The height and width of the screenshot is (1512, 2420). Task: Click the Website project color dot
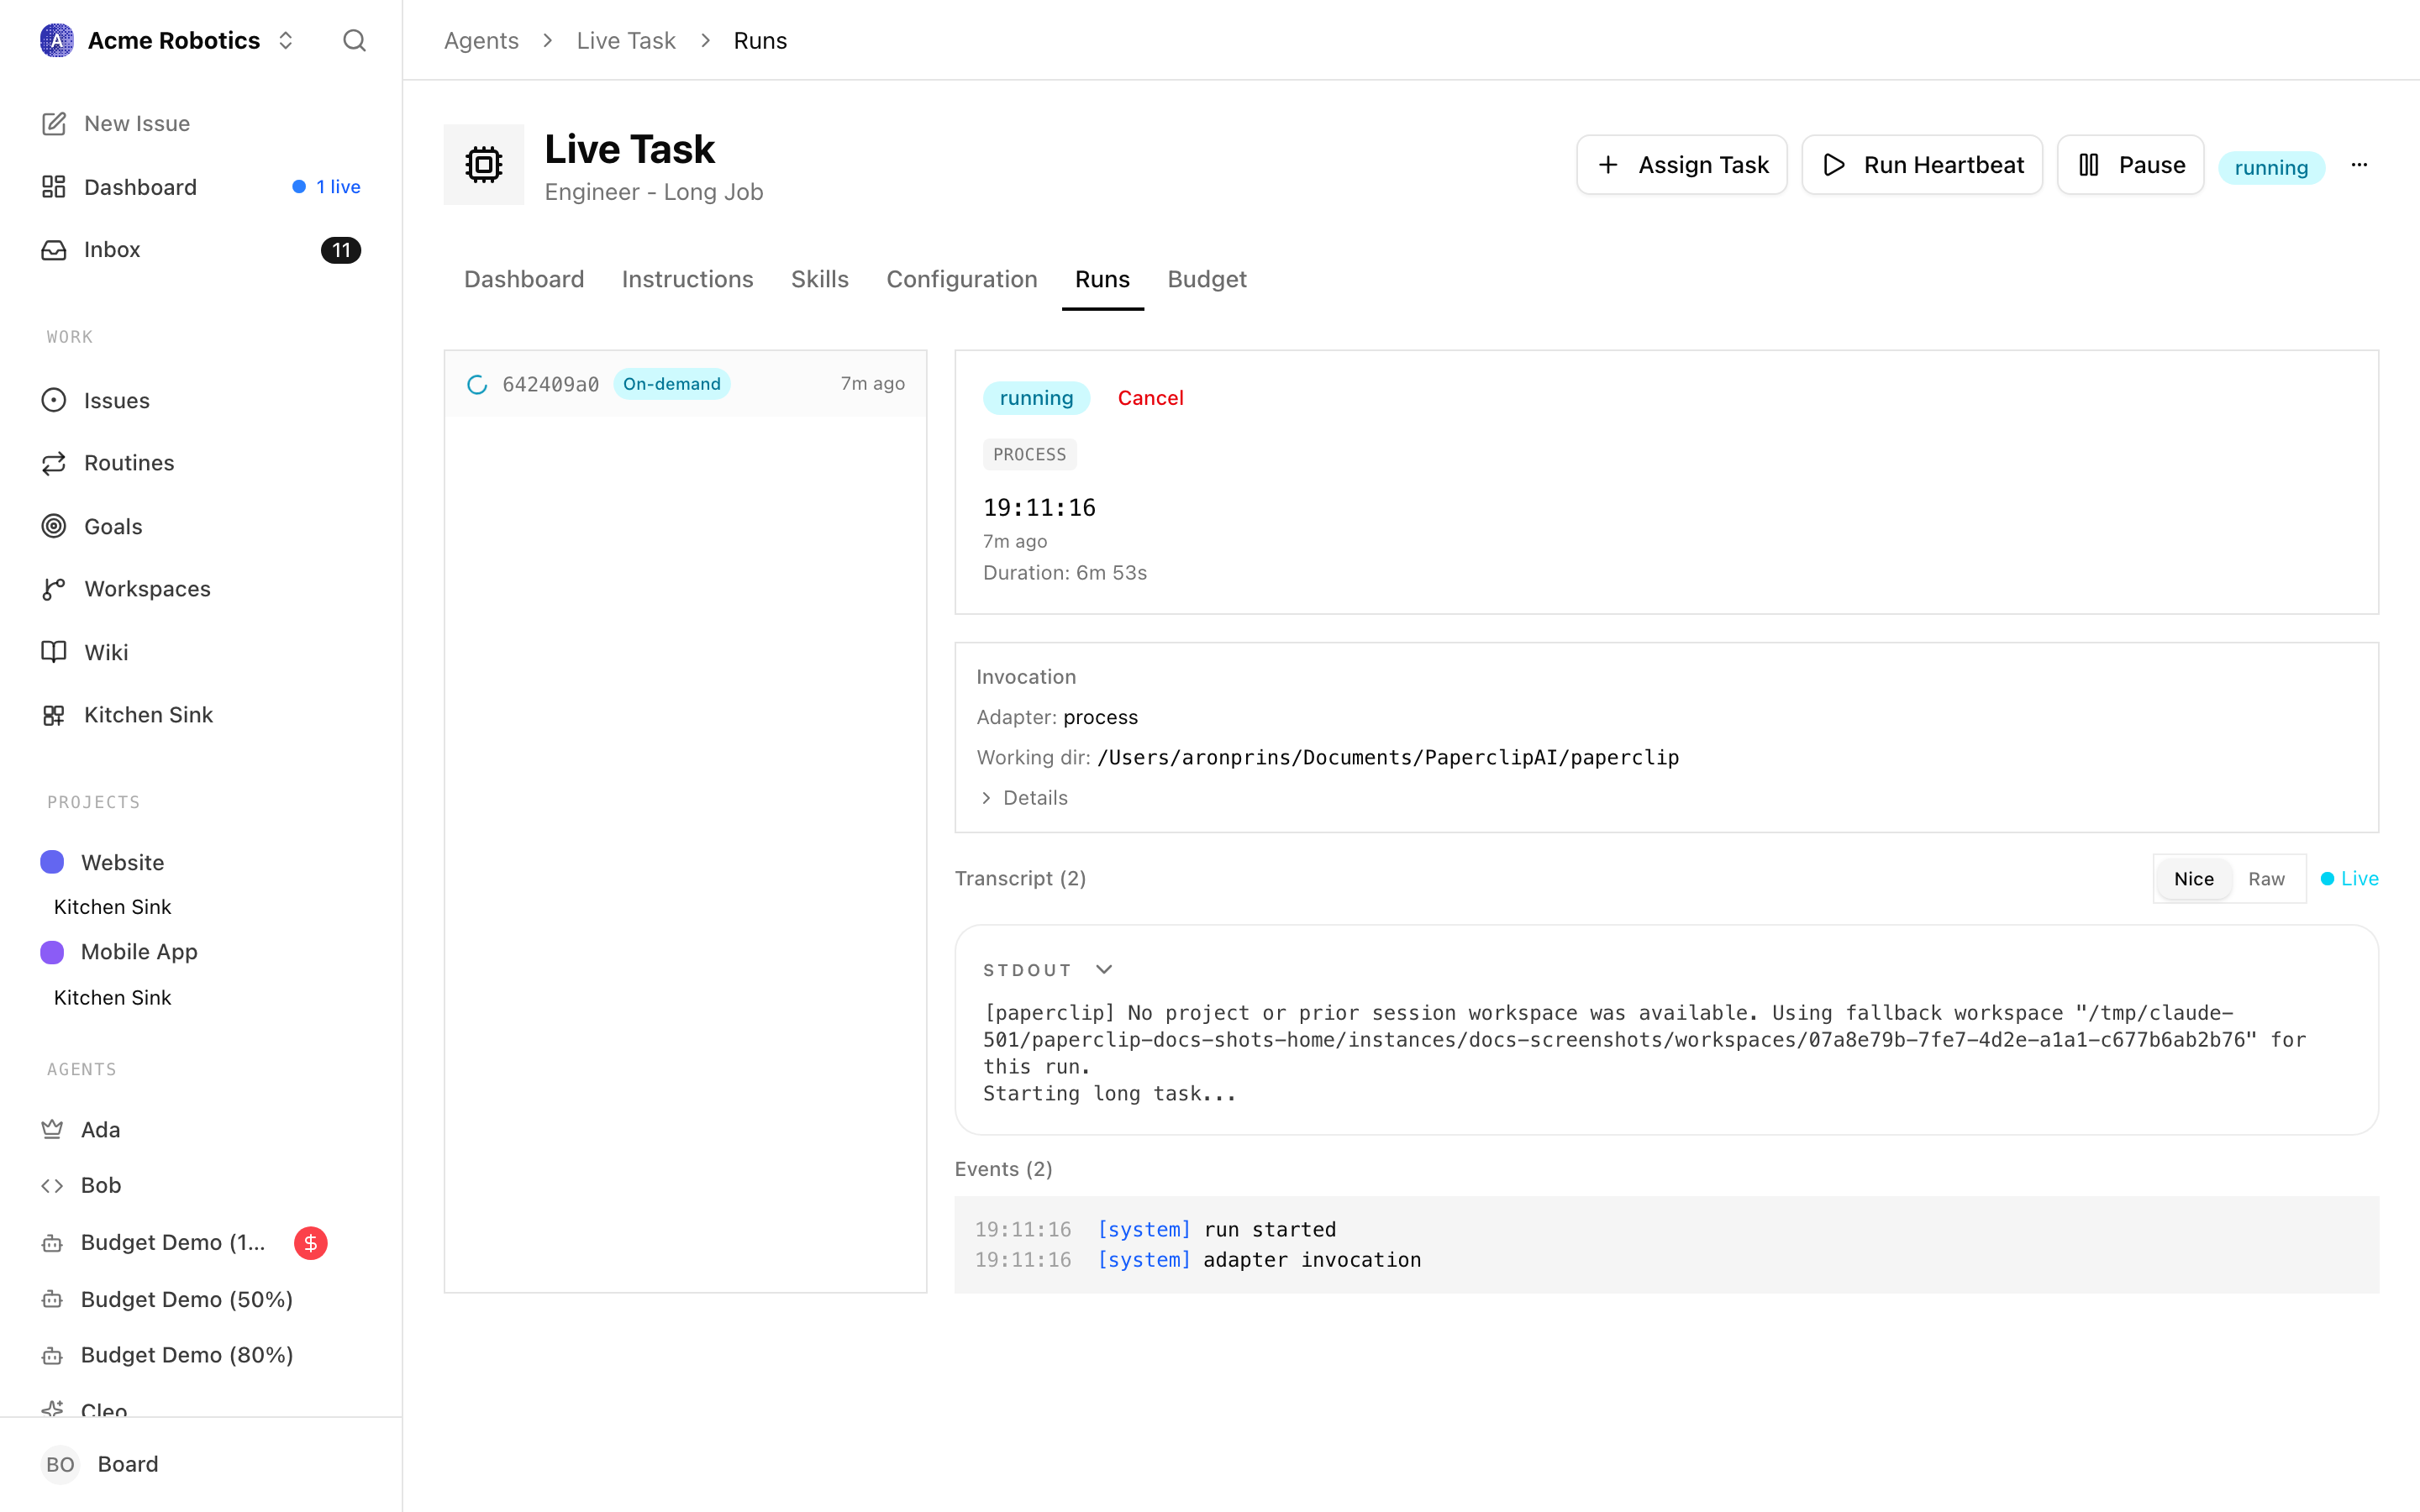point(52,862)
